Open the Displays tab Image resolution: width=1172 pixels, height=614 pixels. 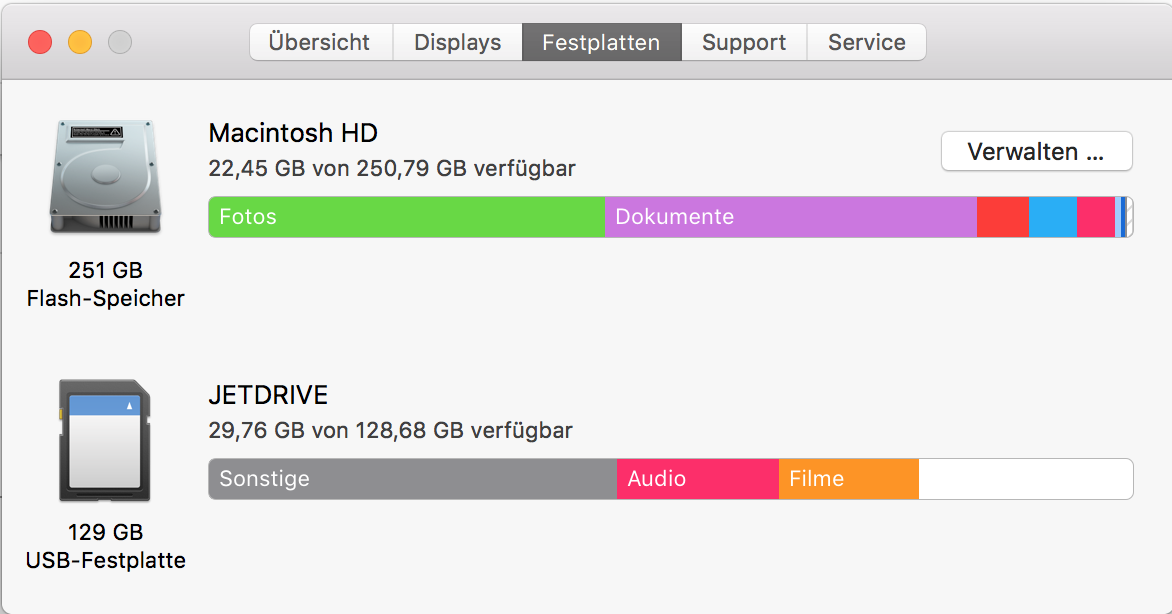click(457, 43)
